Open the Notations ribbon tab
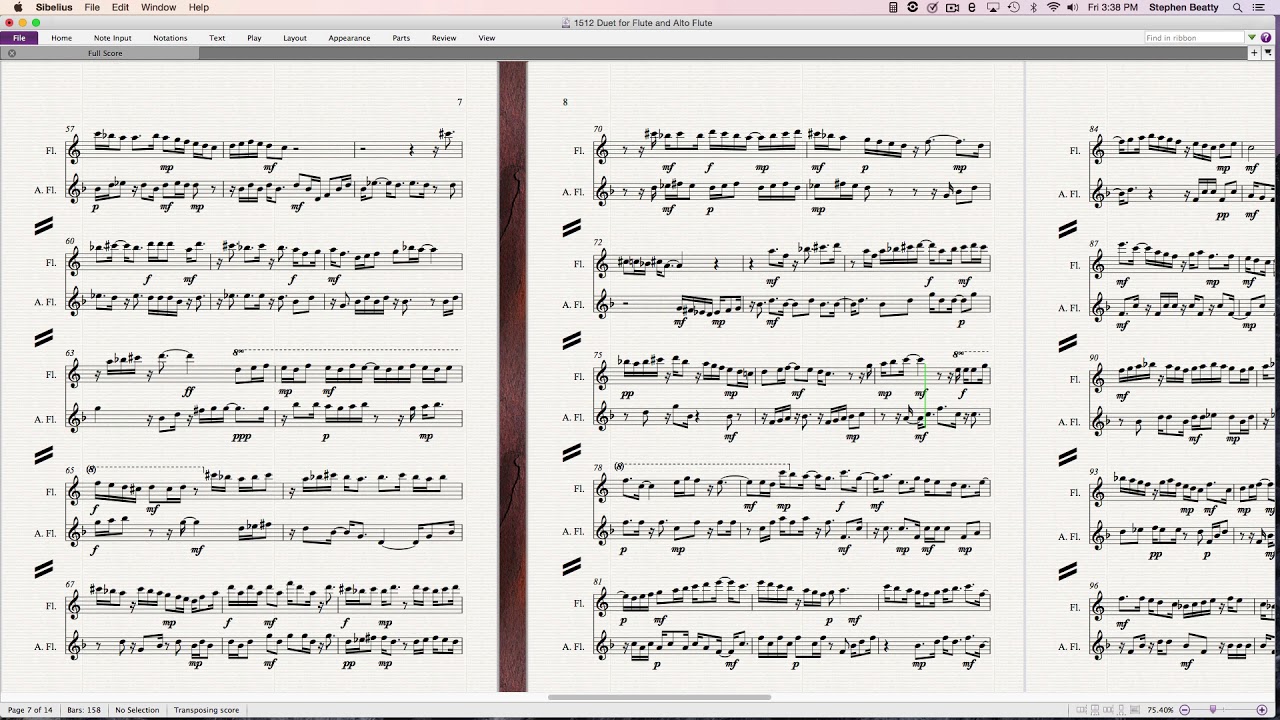Screen dimensions: 1280x720 170,38
